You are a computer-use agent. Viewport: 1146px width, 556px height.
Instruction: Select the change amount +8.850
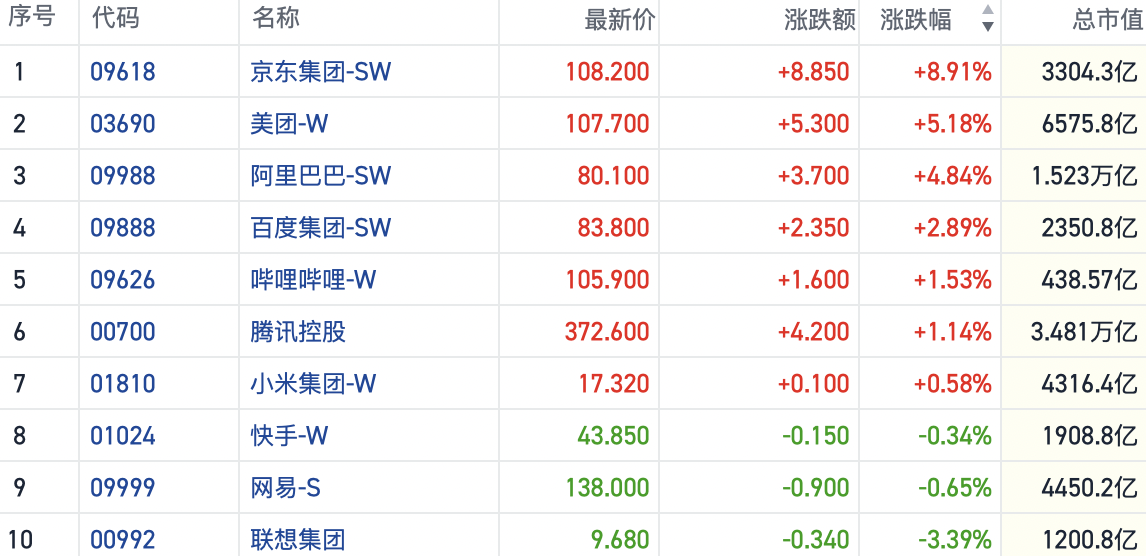[x=813, y=72]
